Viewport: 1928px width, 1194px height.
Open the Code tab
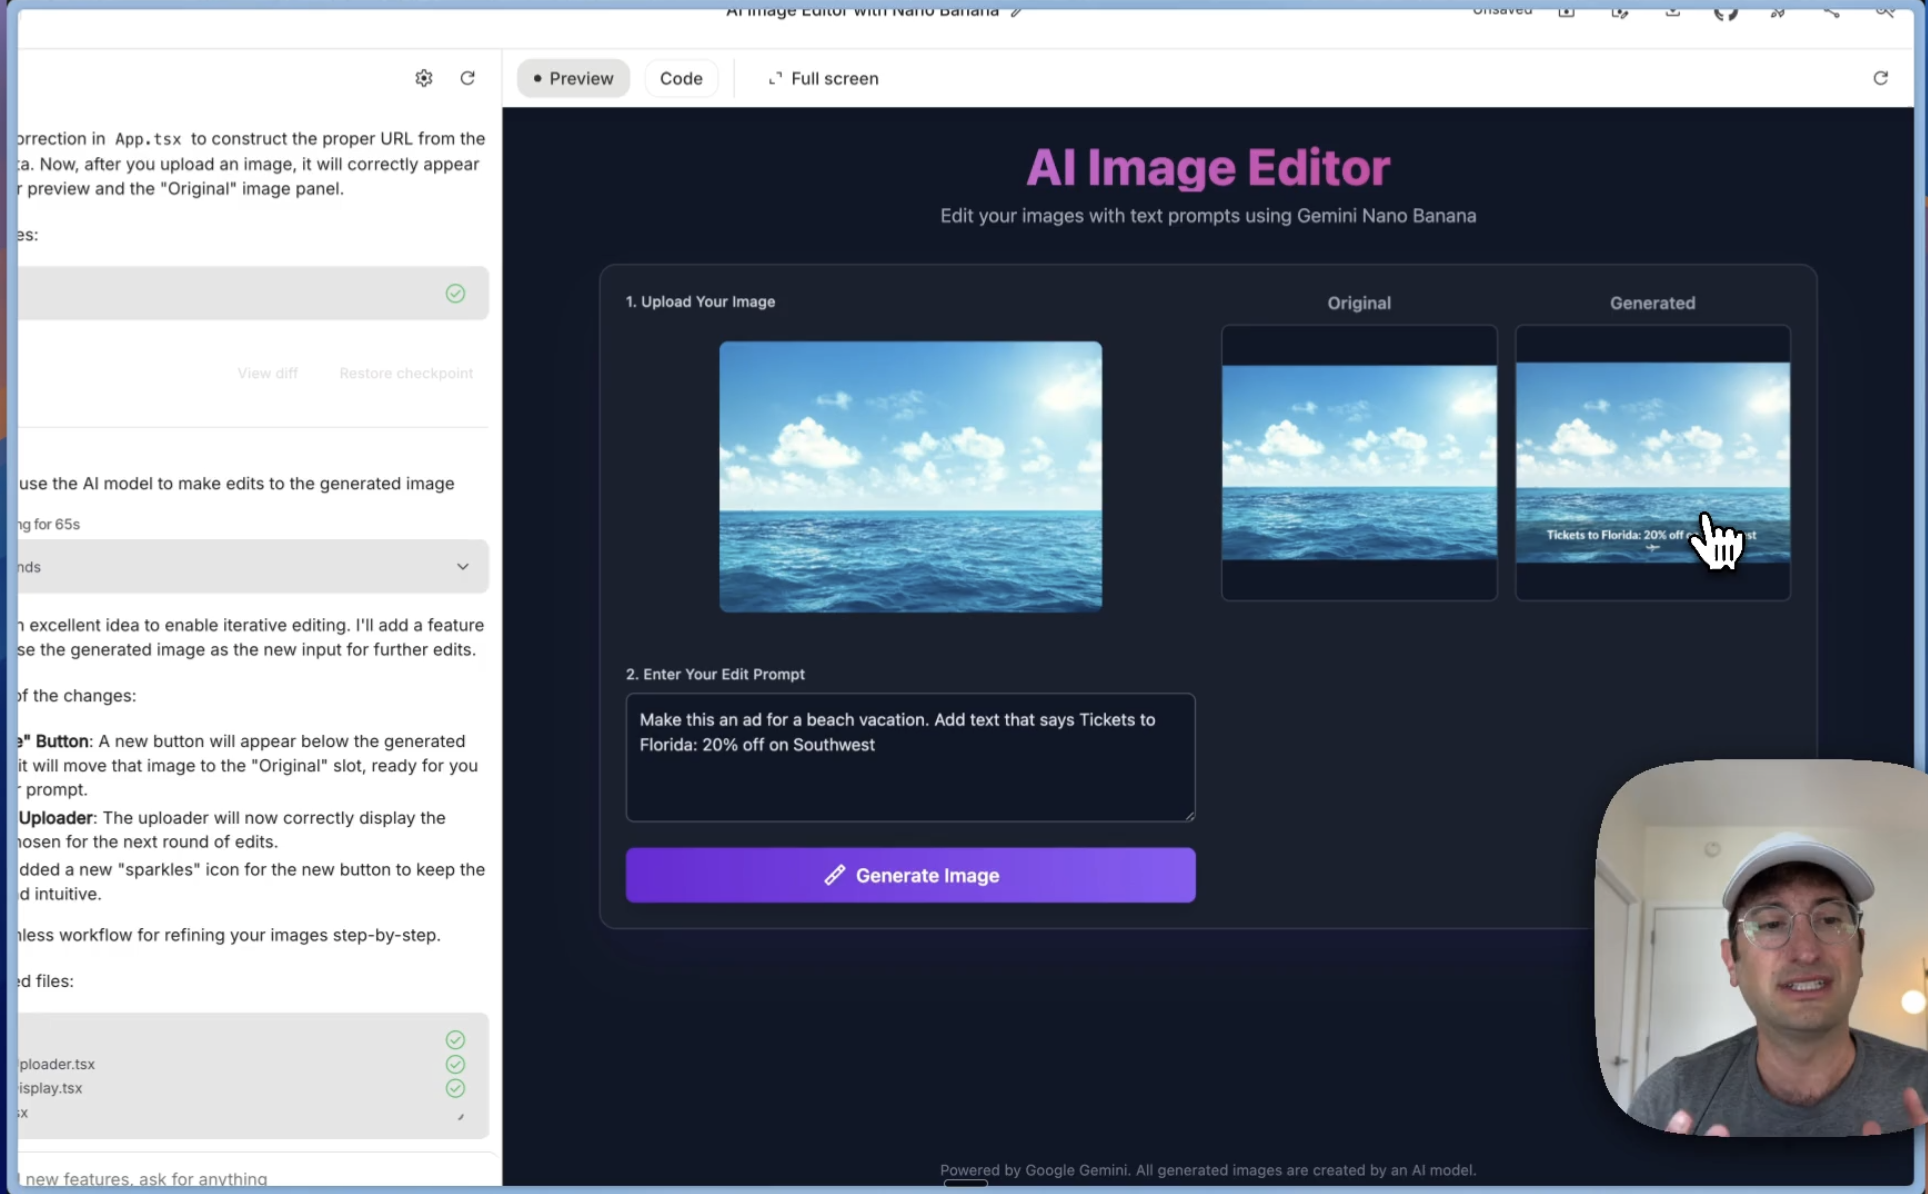(x=681, y=78)
